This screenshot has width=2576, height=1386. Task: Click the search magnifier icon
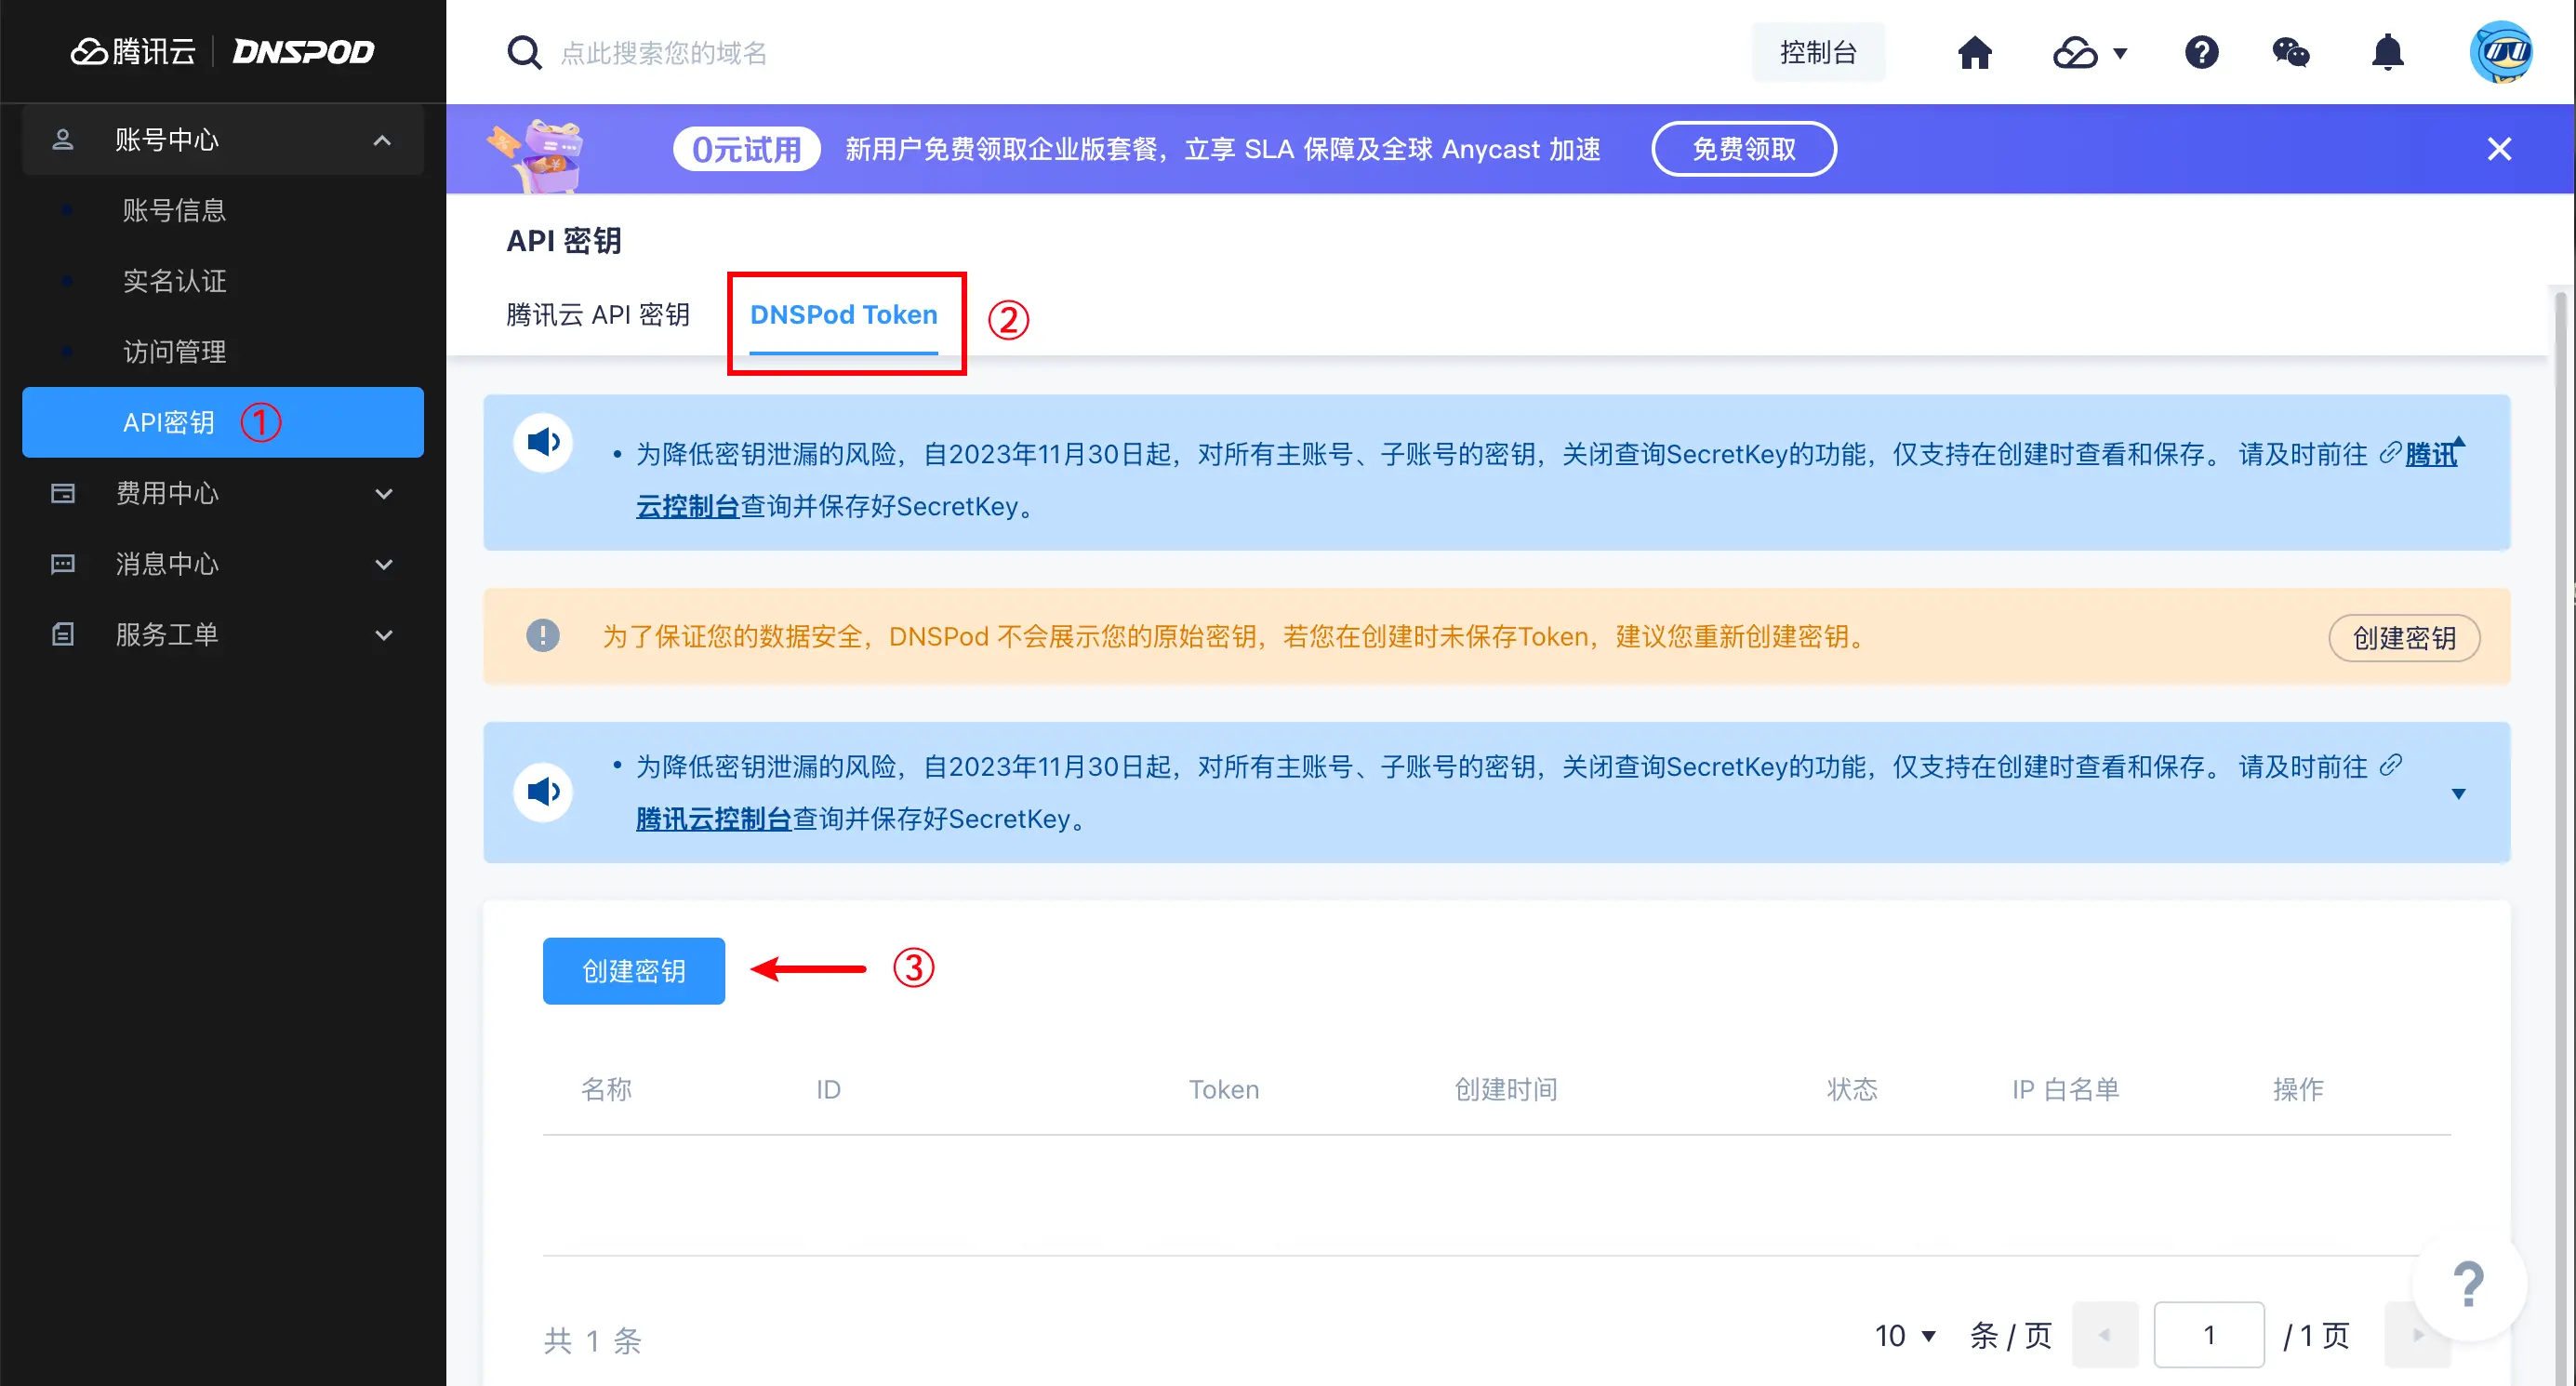(x=524, y=52)
